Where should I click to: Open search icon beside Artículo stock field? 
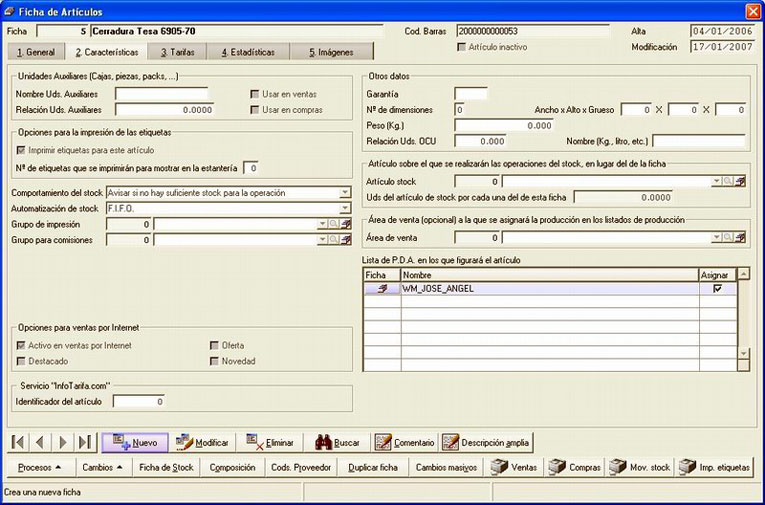coord(727,182)
